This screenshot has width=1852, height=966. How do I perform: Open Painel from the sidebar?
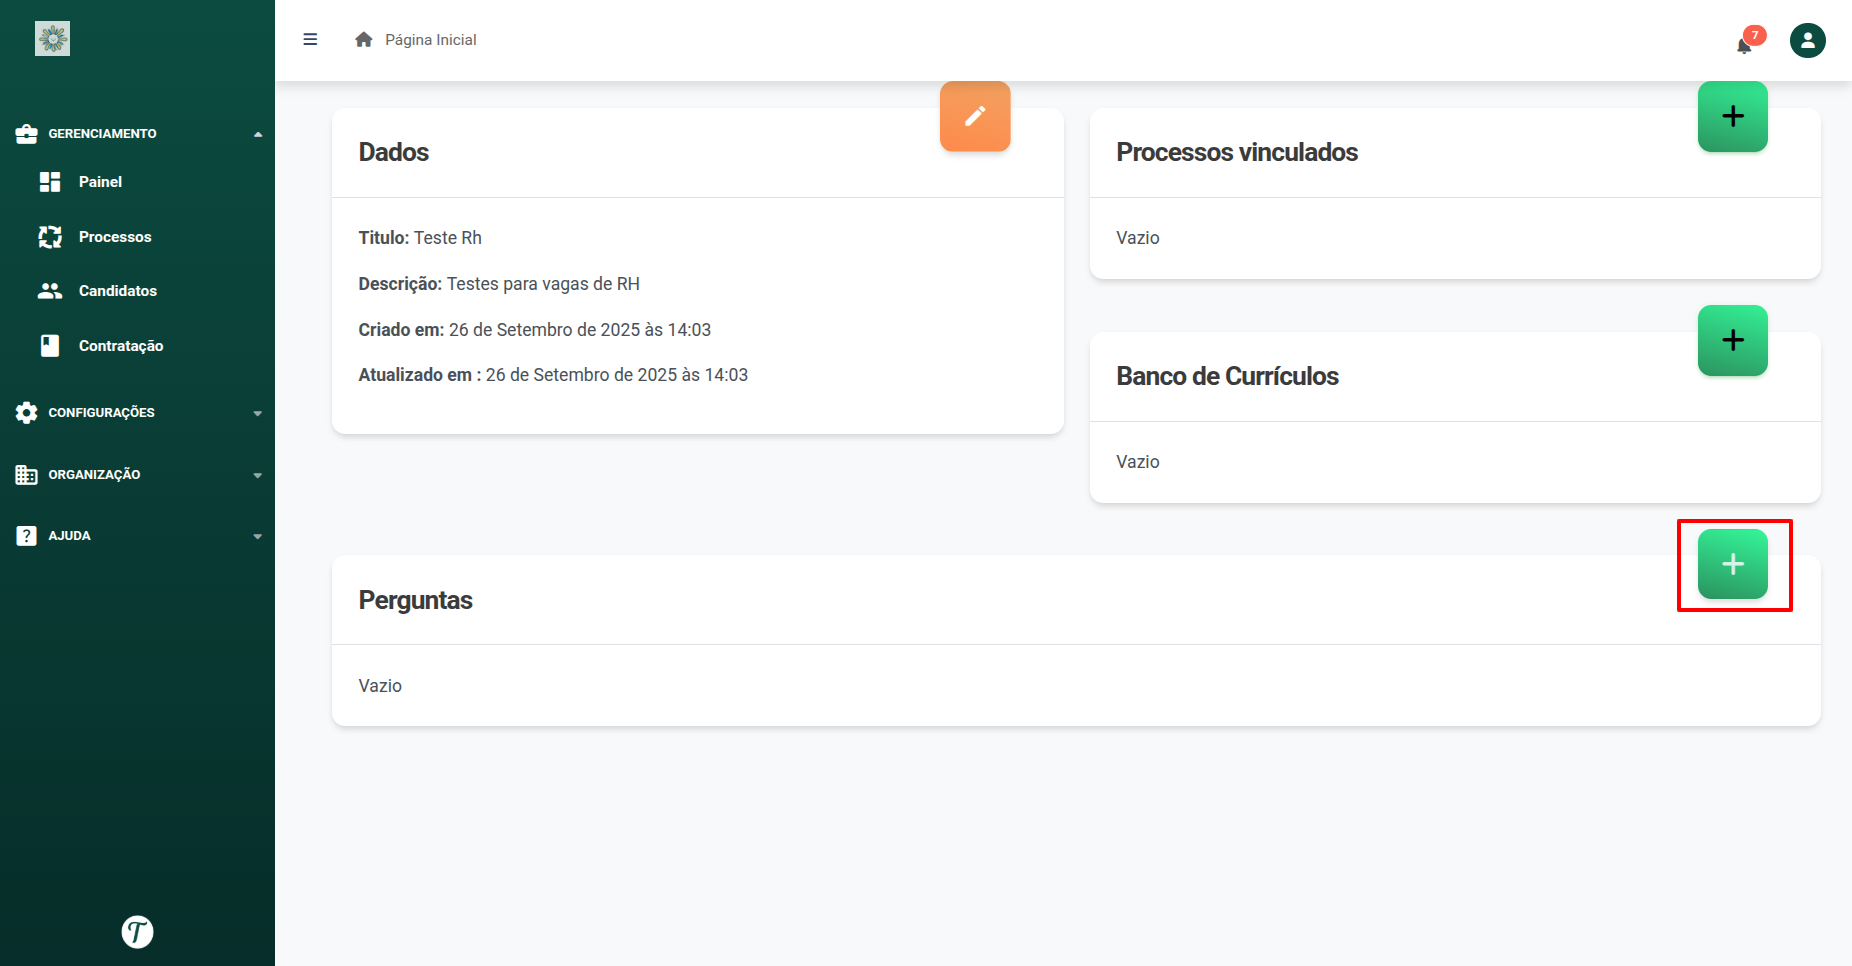point(100,182)
